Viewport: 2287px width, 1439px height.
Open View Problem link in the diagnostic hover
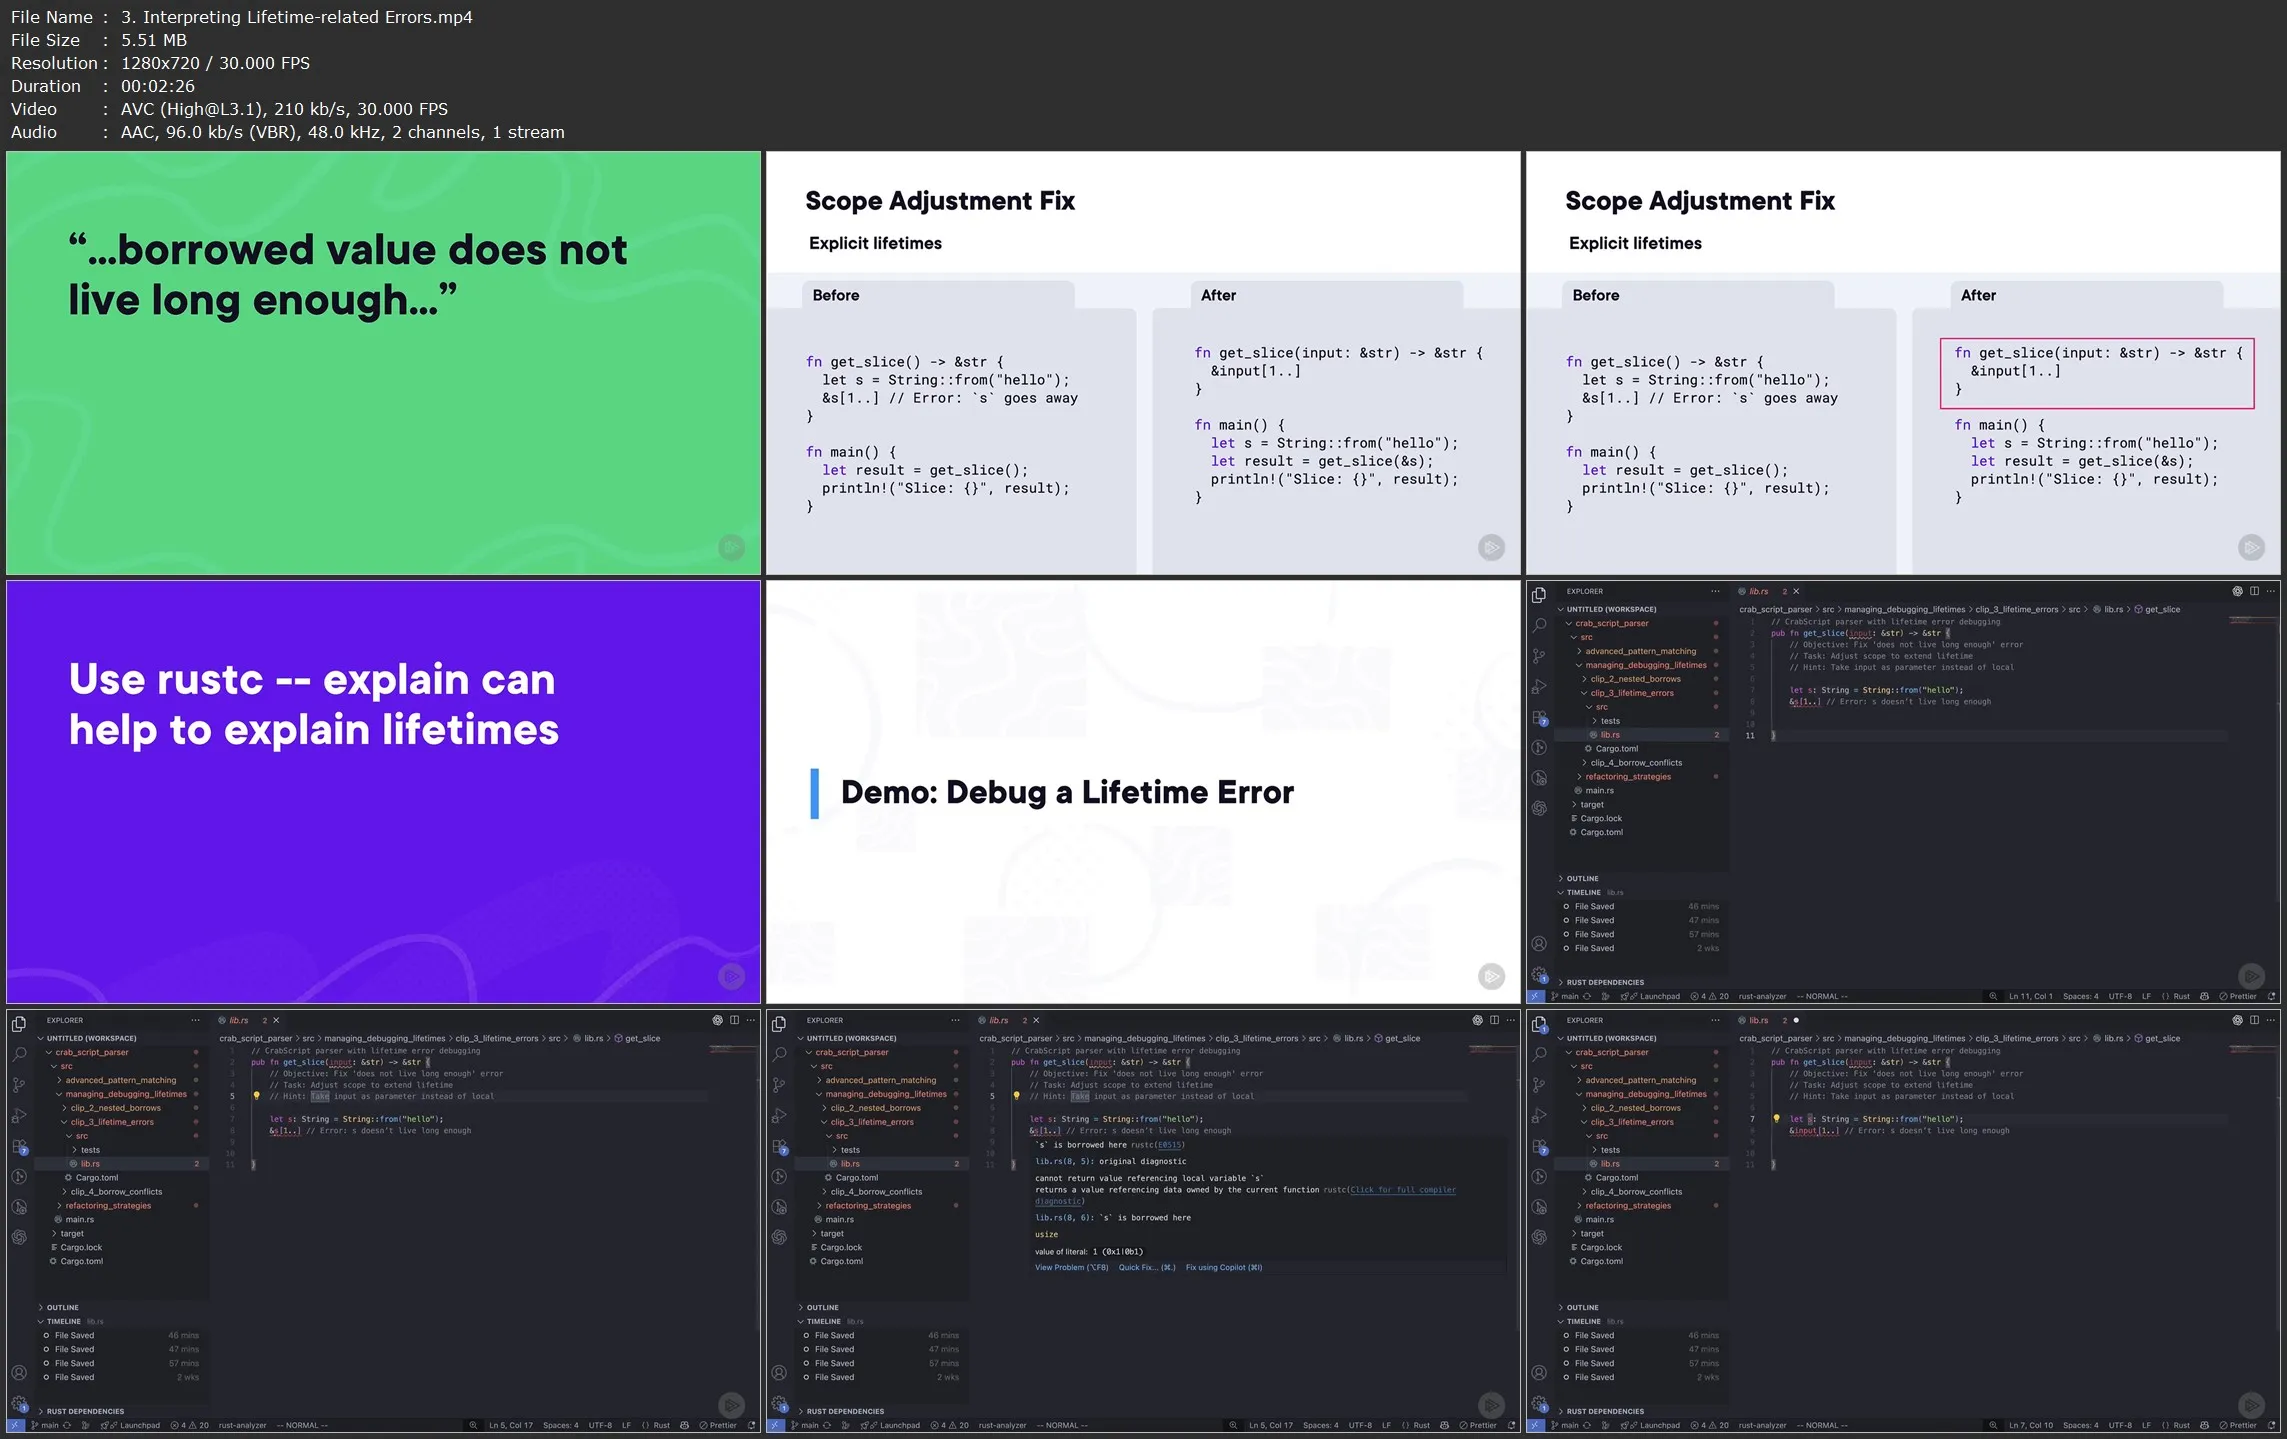pos(1071,1267)
